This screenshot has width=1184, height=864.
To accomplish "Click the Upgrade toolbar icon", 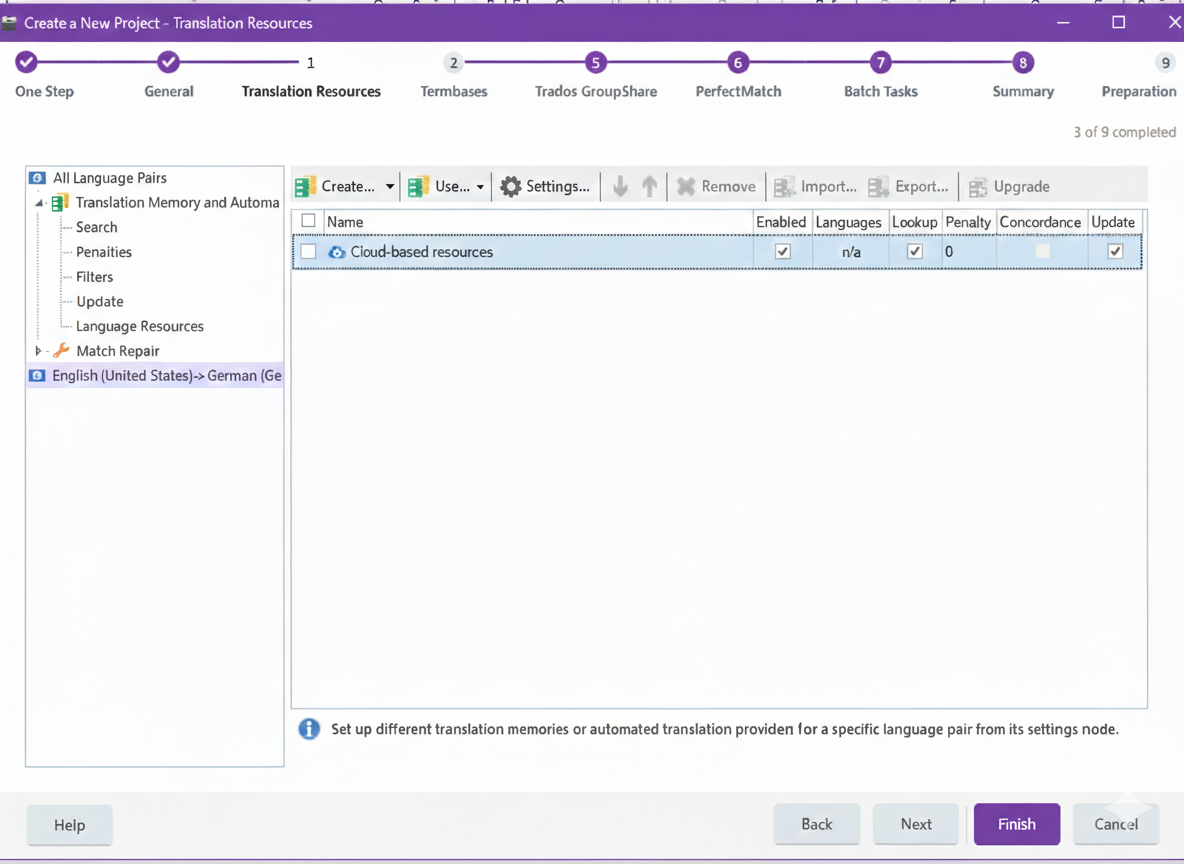I will click(x=978, y=187).
